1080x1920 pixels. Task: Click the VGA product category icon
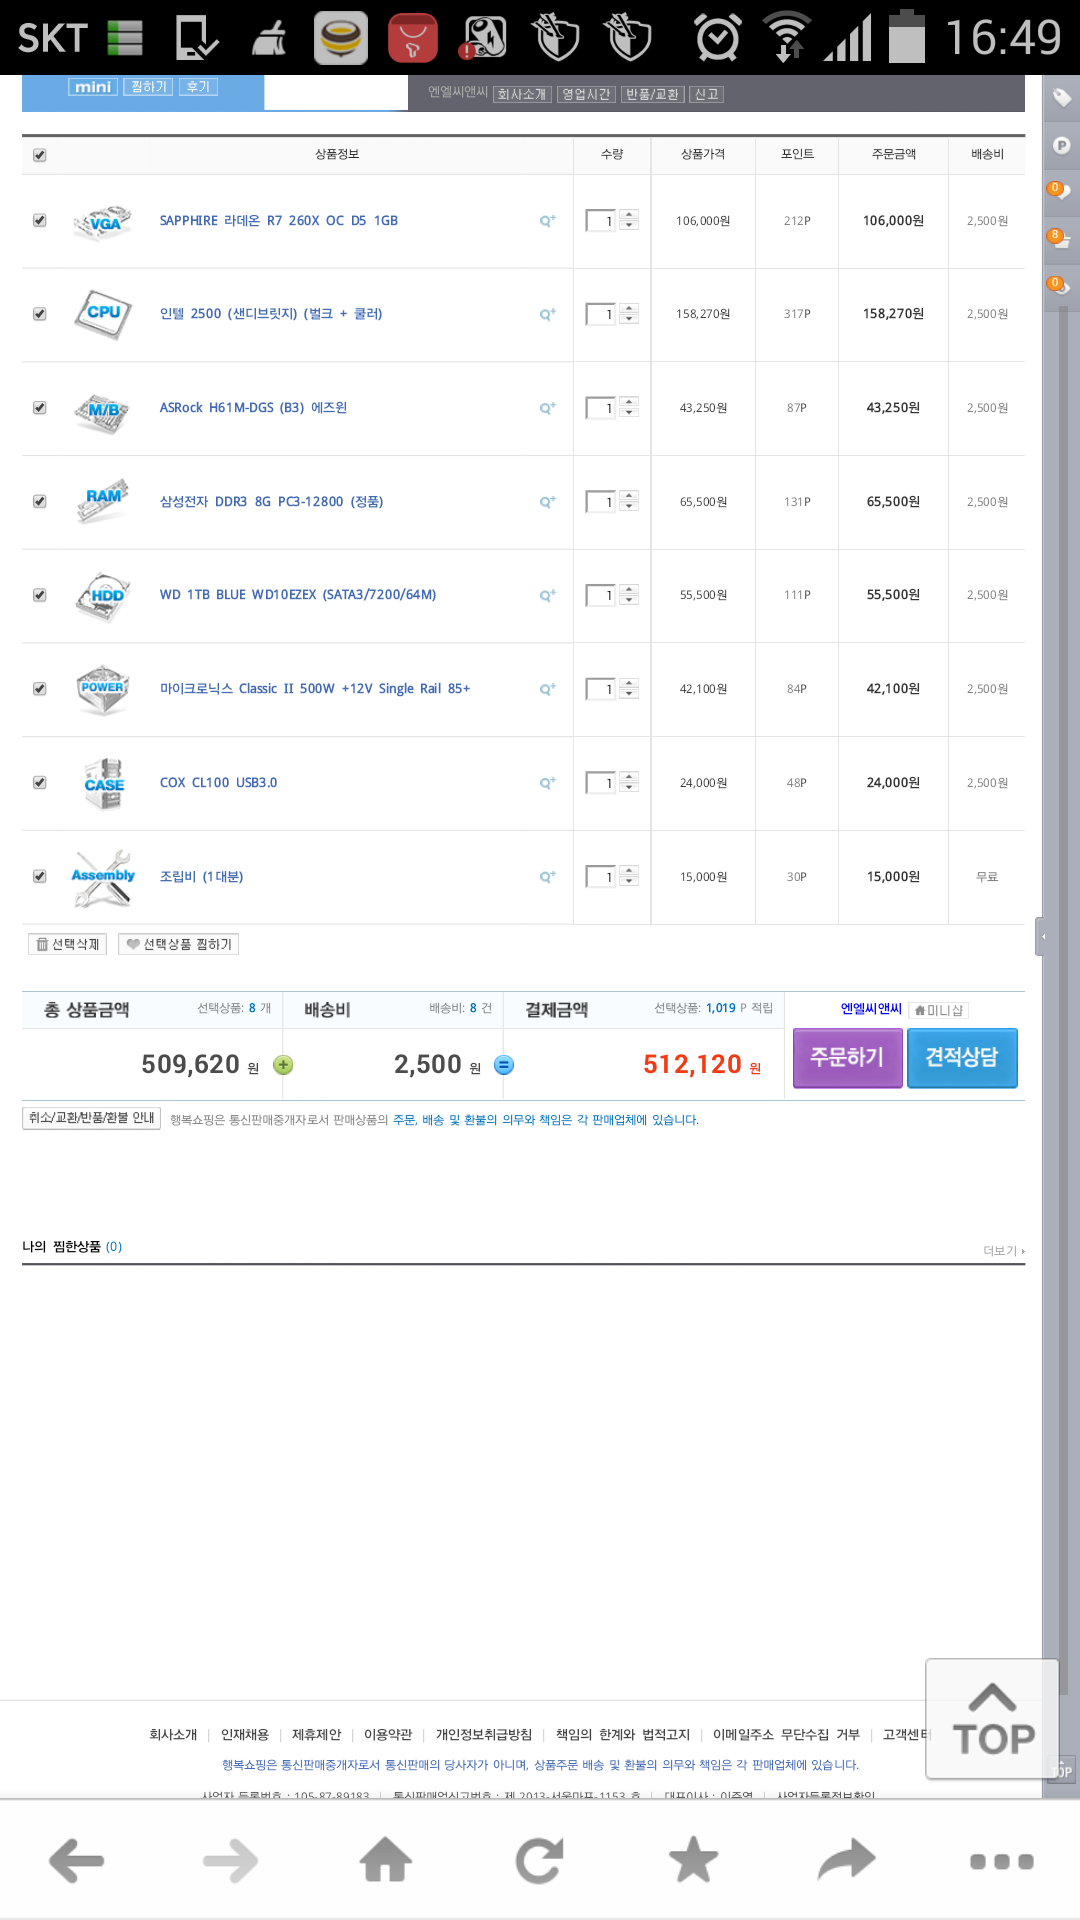[103, 222]
